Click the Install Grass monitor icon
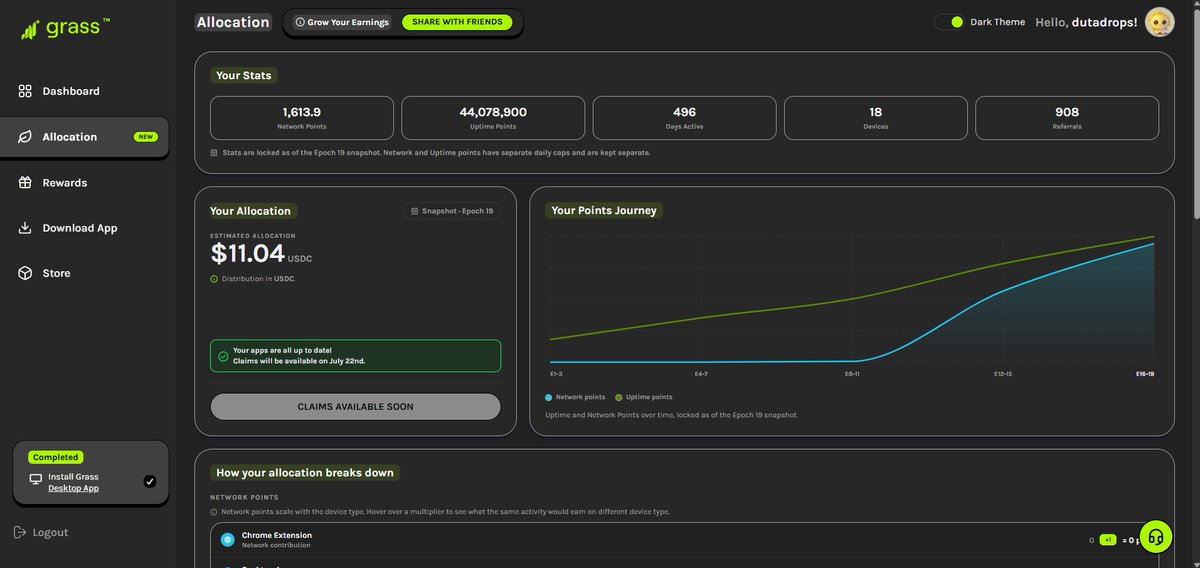This screenshot has width=1200, height=568. (36, 479)
